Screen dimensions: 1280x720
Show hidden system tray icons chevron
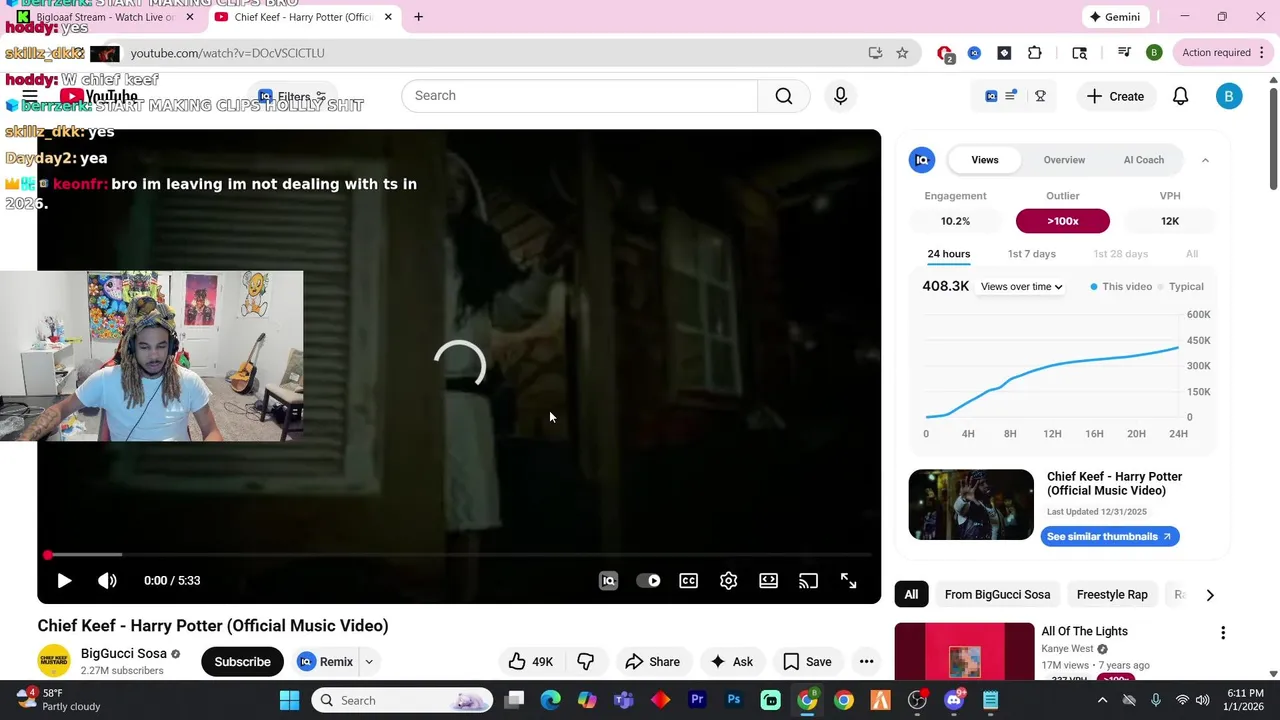pyautogui.click(x=1102, y=700)
